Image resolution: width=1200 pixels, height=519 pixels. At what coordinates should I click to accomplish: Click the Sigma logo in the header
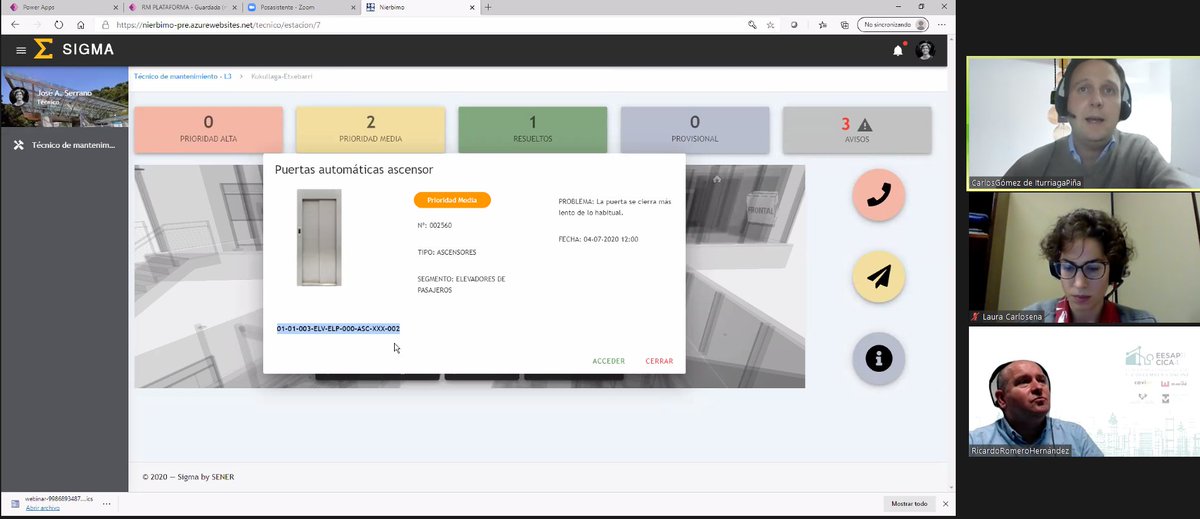click(74, 49)
